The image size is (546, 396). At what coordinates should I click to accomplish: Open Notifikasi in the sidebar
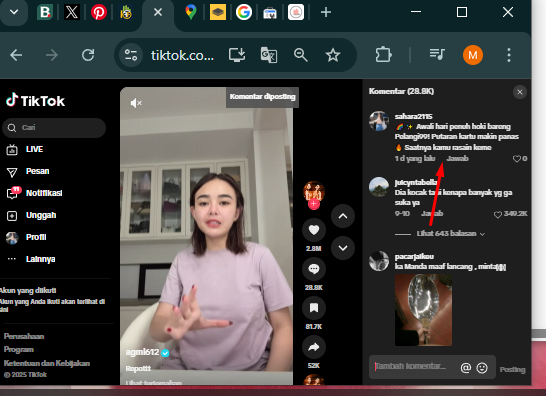34,193
